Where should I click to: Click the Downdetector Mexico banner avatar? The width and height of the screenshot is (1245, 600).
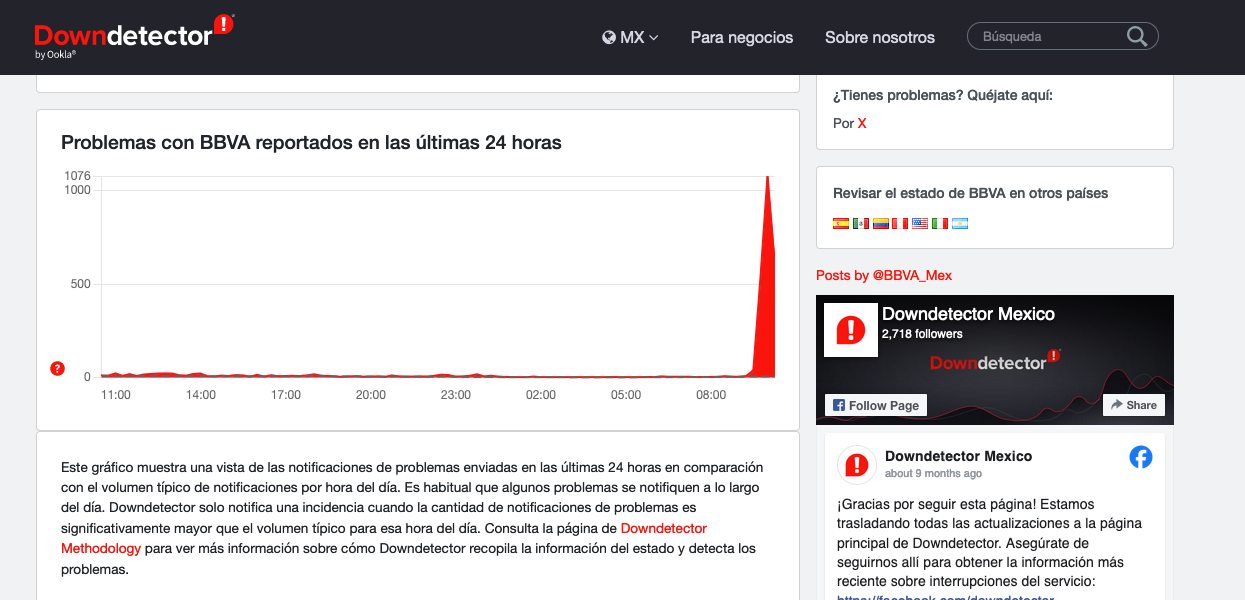click(x=850, y=329)
